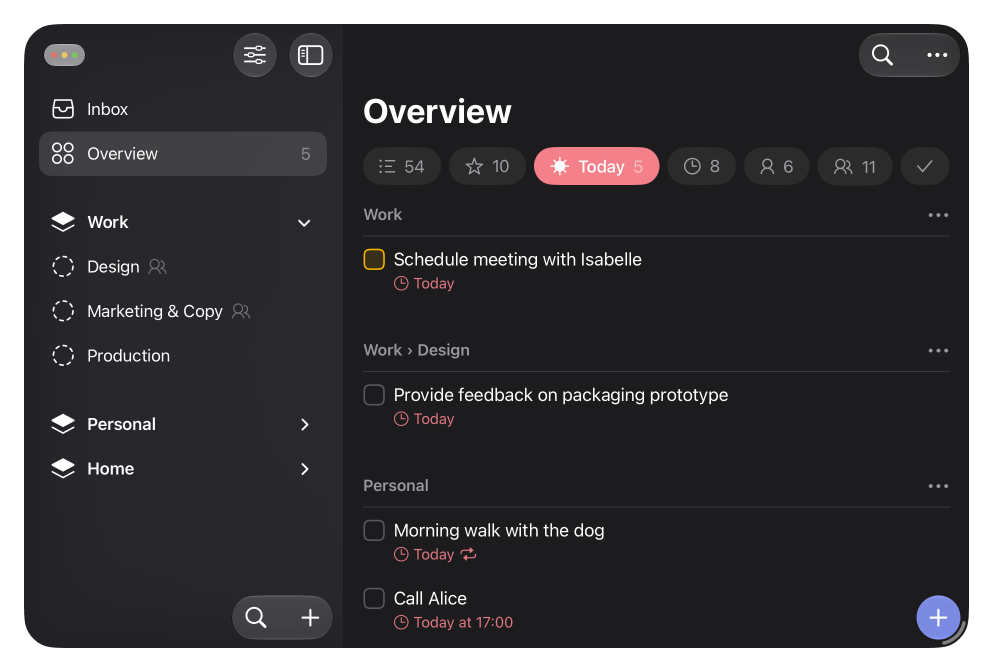Expand the Personal area chevron

point(305,424)
